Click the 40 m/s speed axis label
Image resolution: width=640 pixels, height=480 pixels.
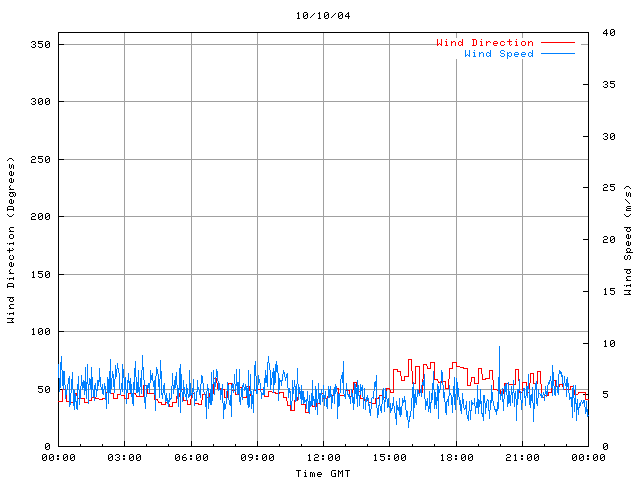[x=609, y=32]
